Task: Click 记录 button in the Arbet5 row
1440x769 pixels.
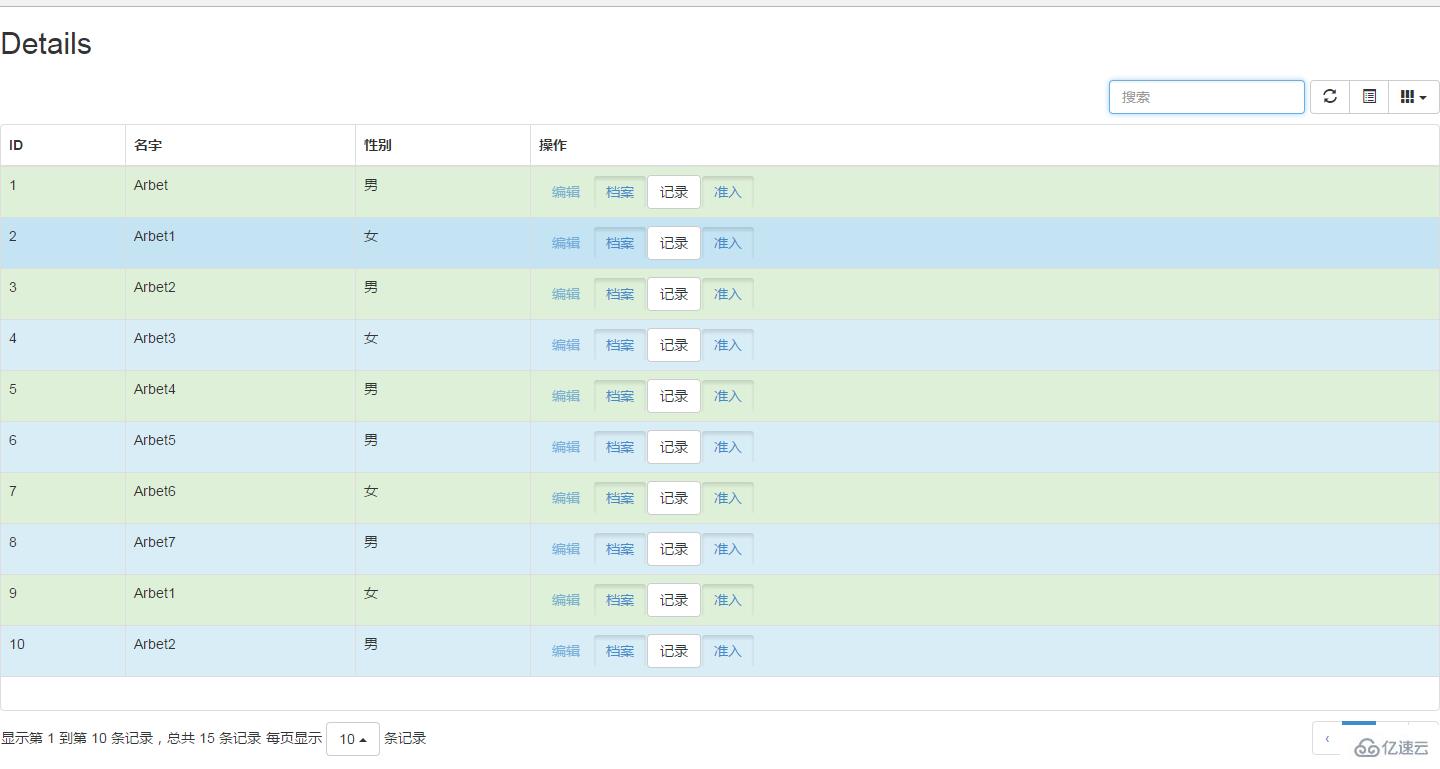Action: point(674,447)
